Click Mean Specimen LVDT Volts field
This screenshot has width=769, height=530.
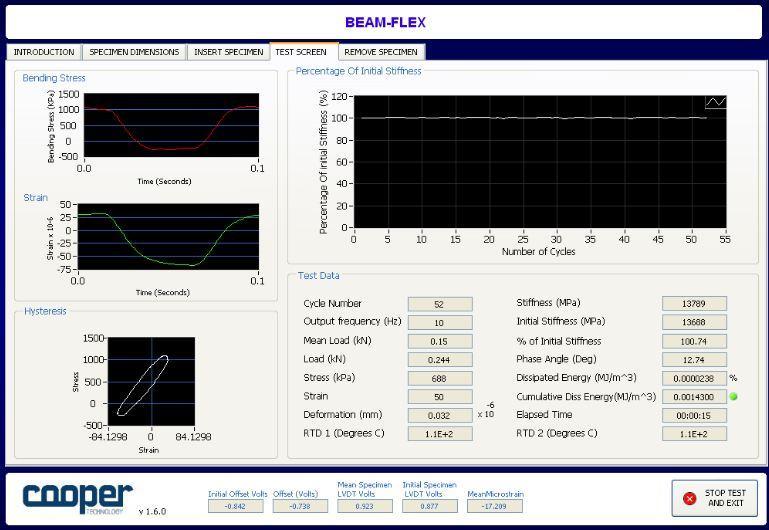point(364,506)
